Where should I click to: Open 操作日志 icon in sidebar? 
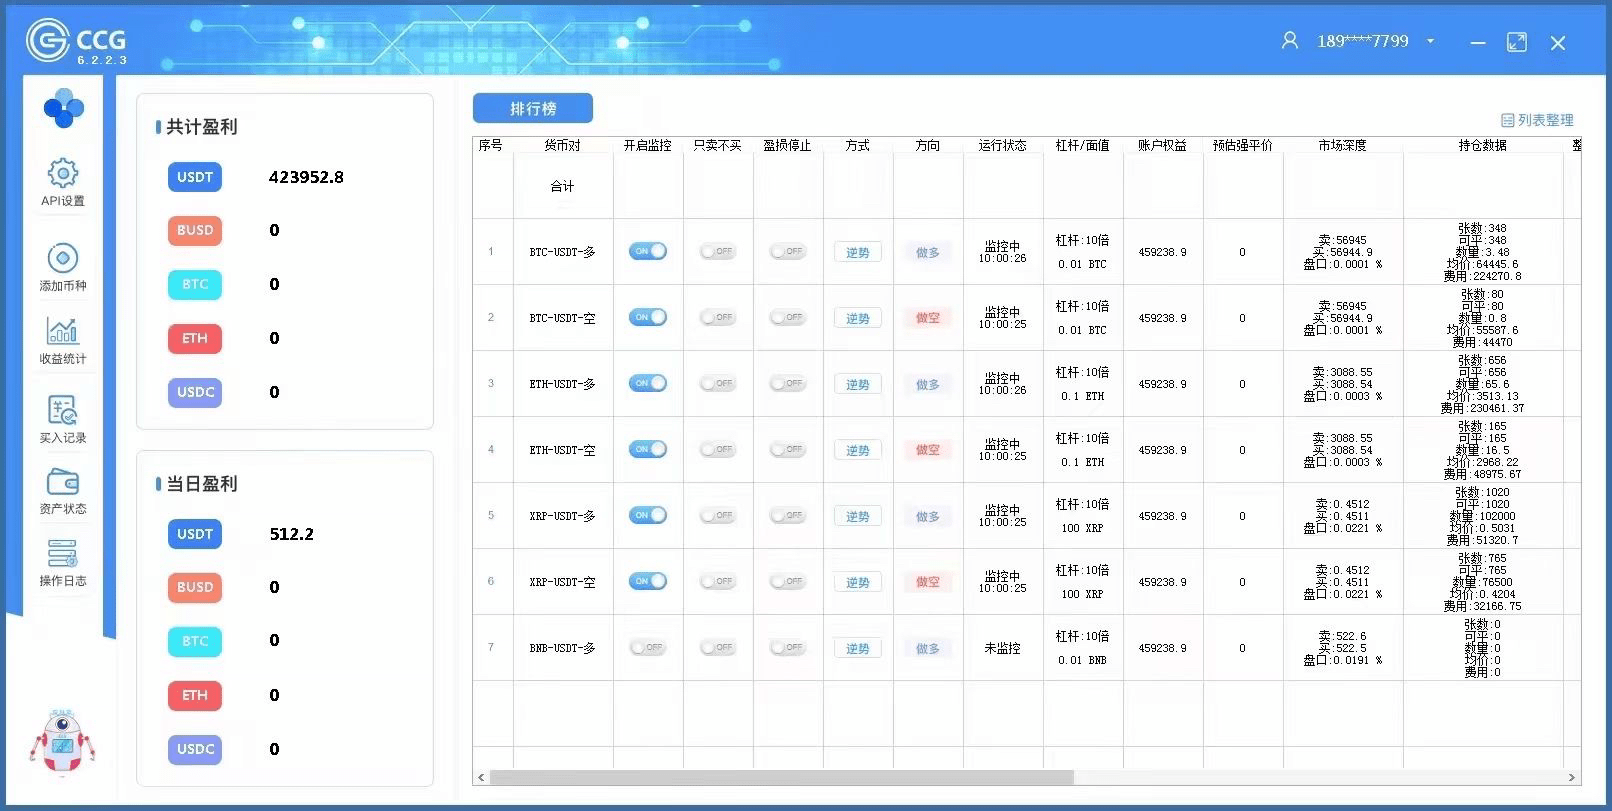[62, 554]
